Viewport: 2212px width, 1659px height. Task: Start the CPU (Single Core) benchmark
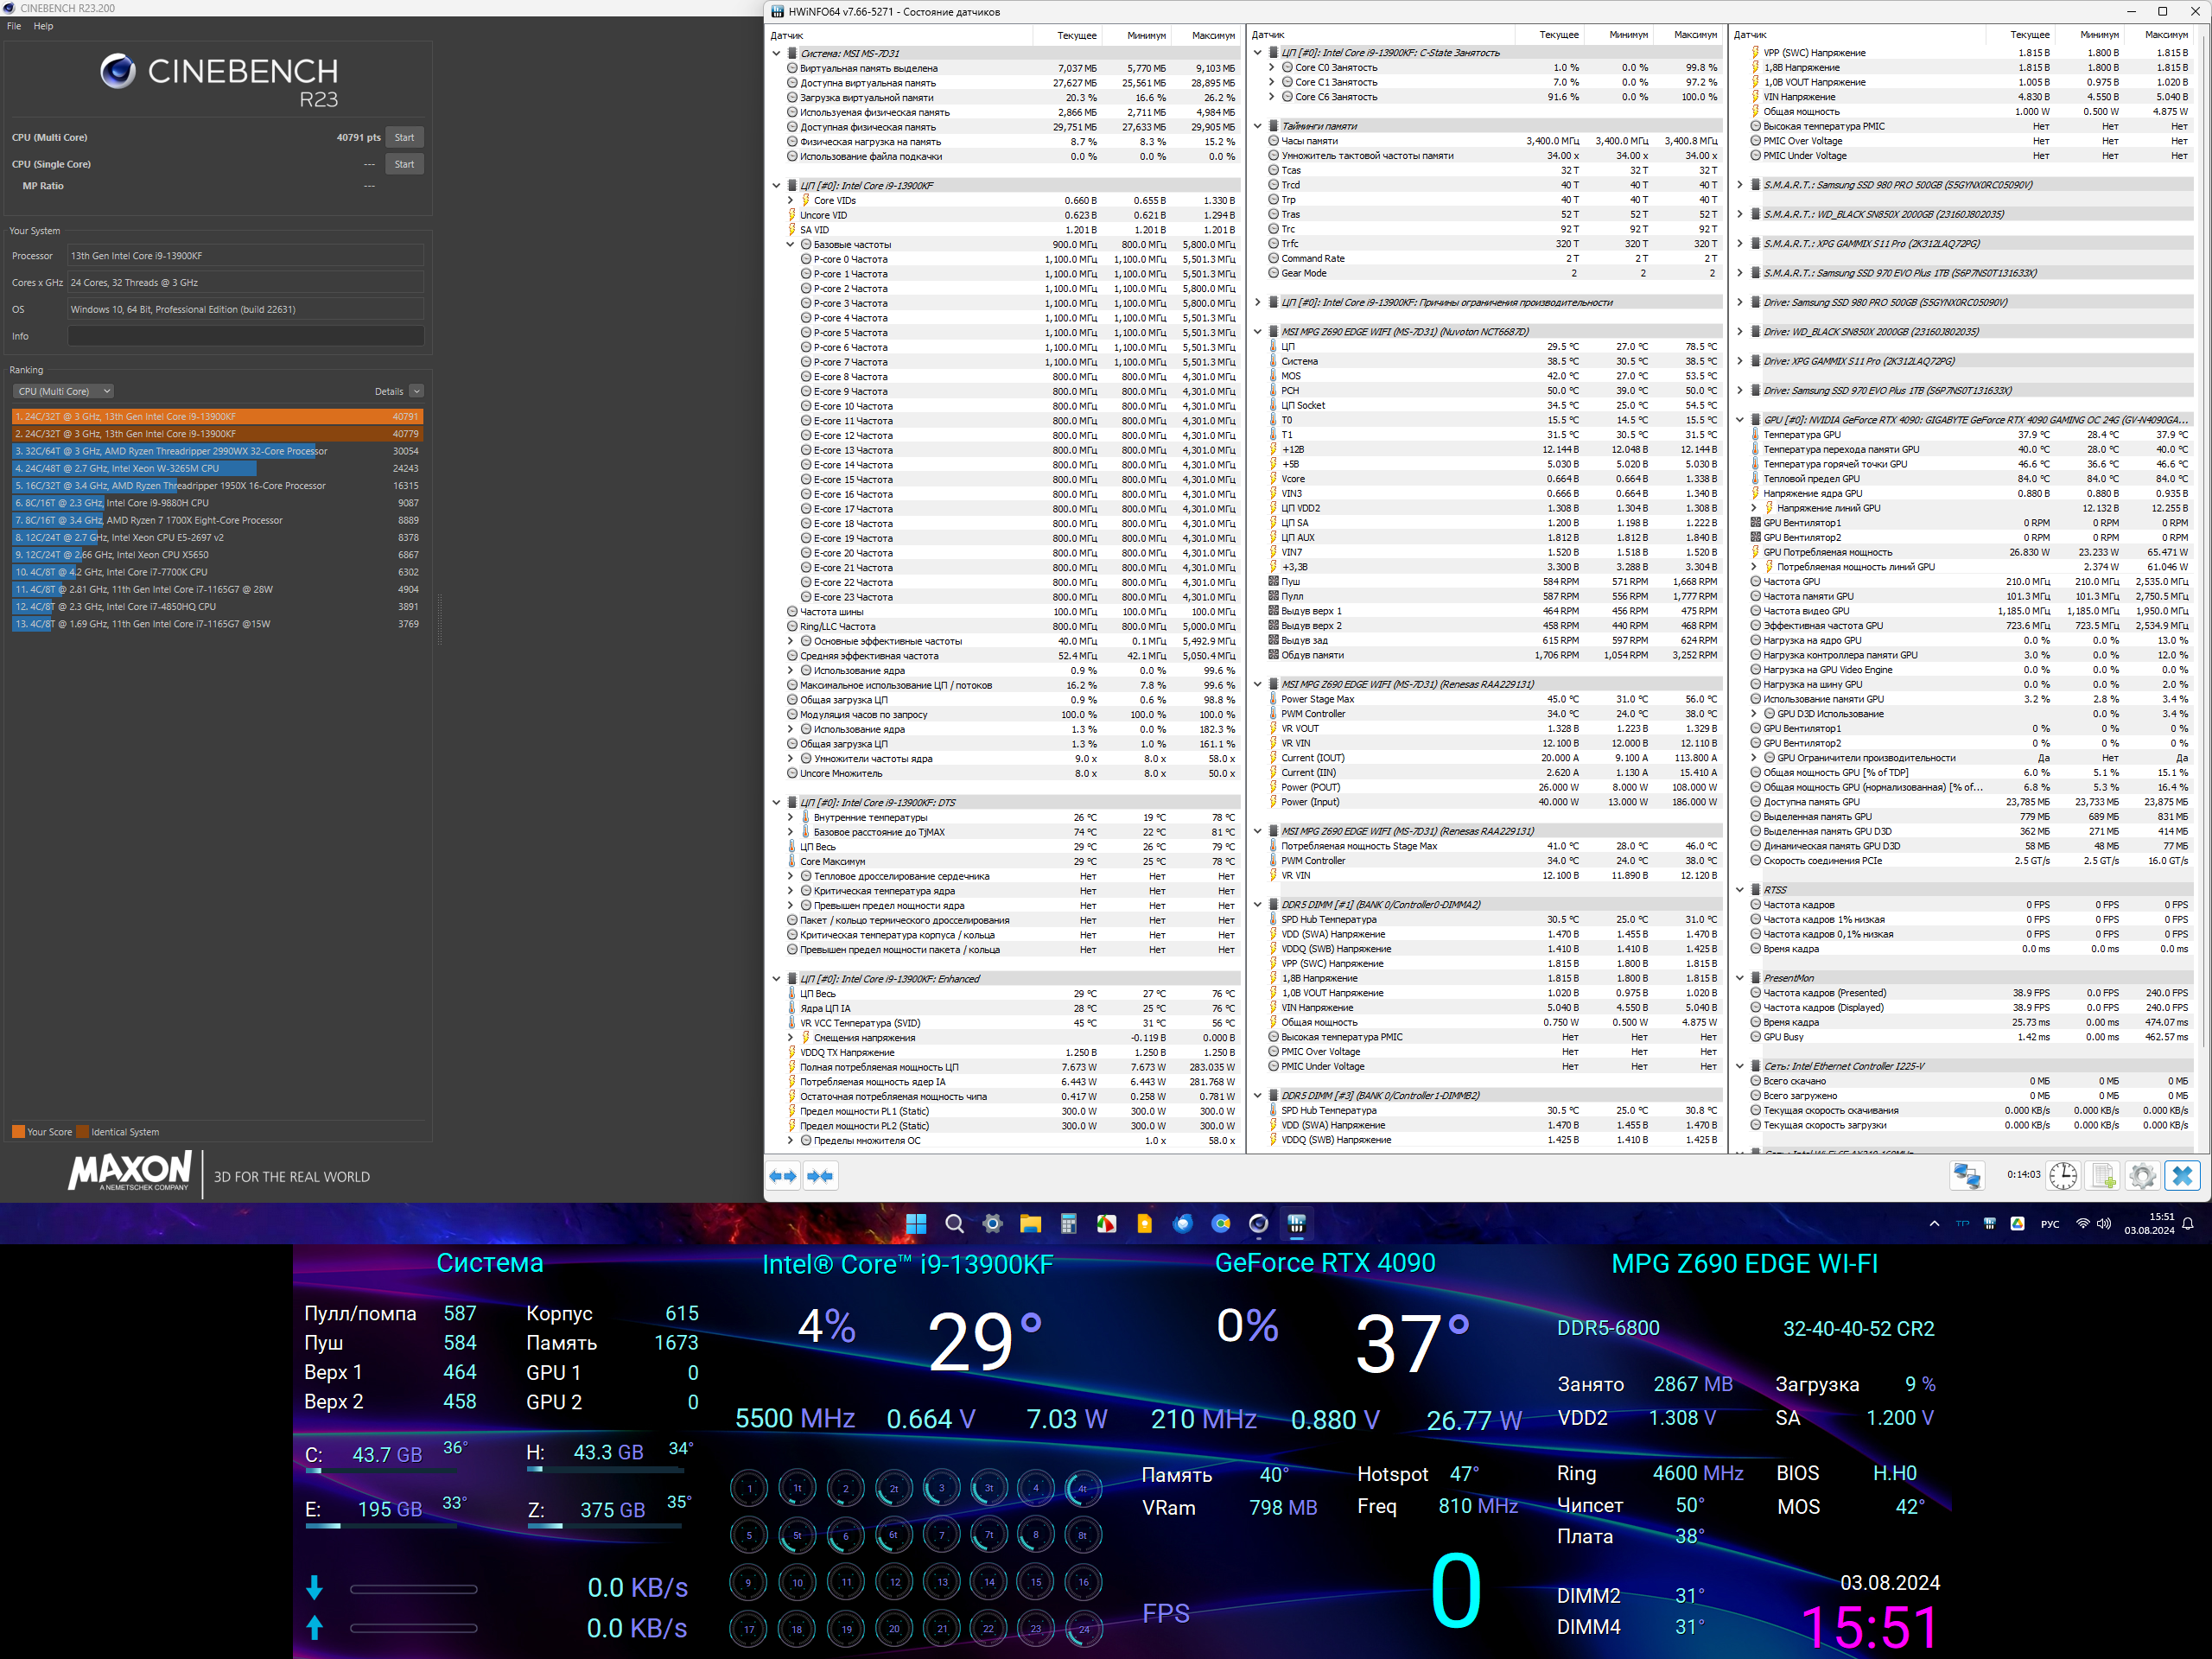tap(404, 164)
